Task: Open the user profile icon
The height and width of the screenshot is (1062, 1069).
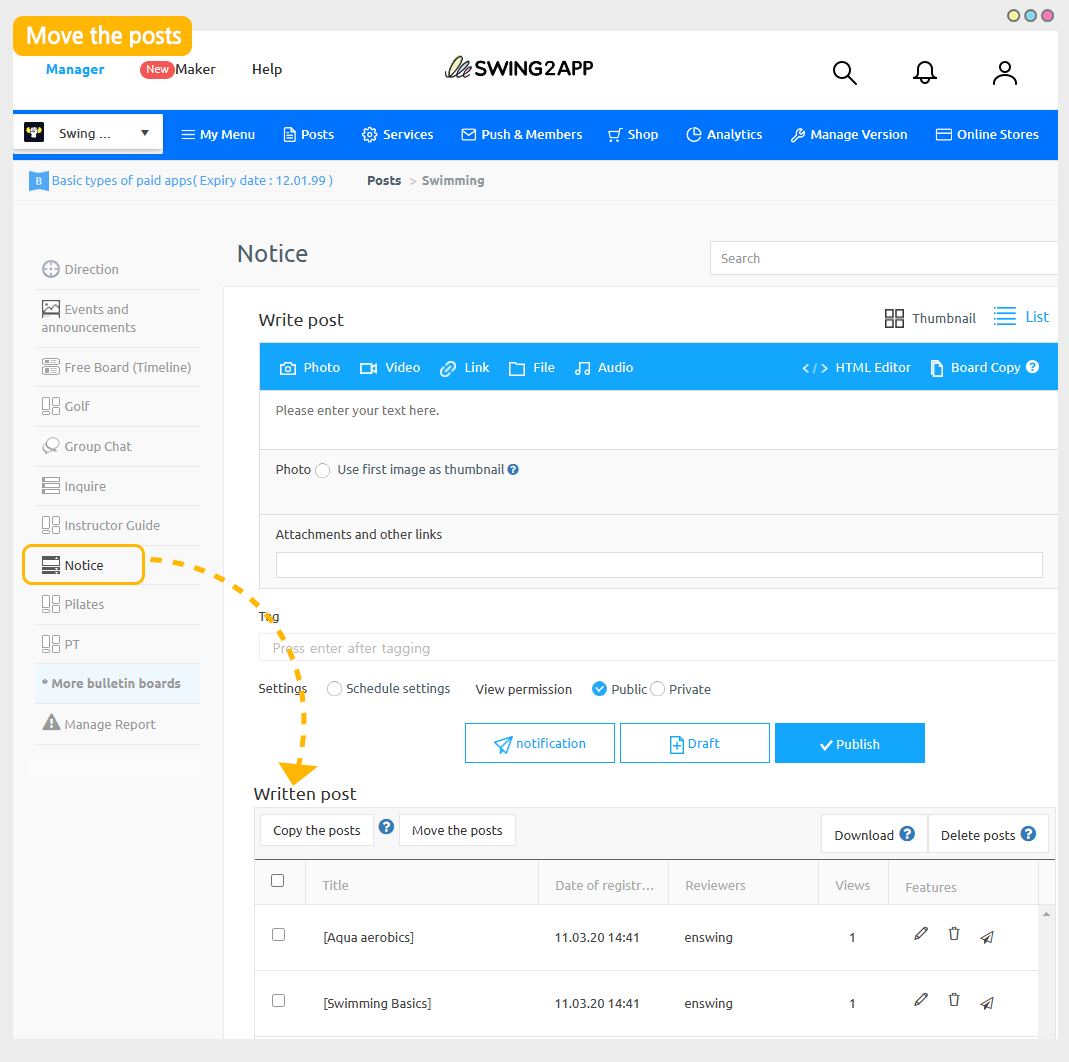Action: 1004,73
